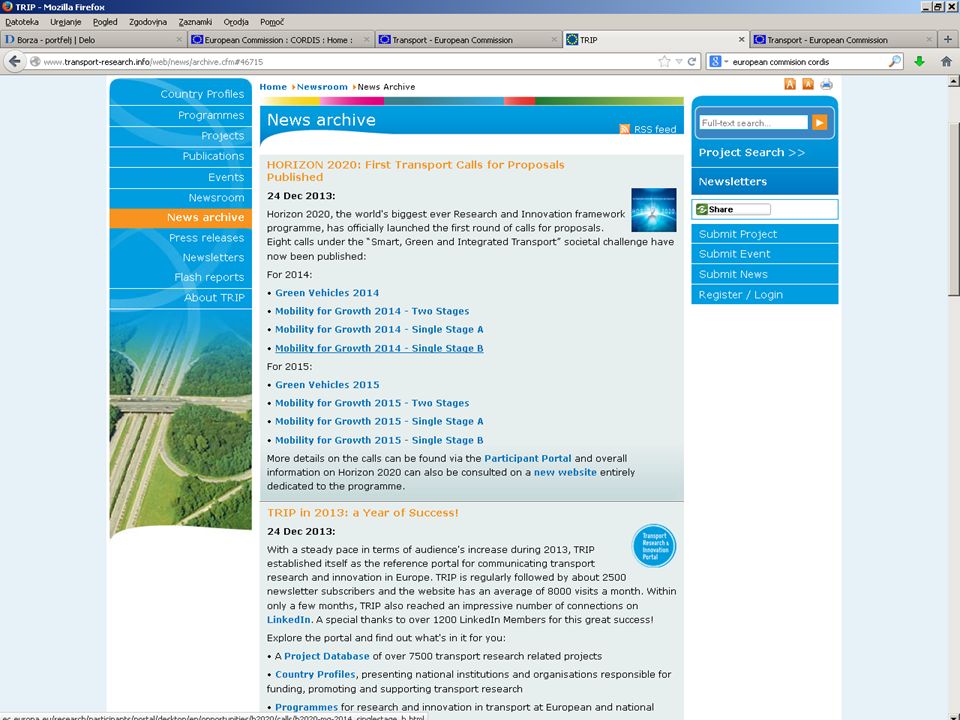Open the Google search engine selector

pos(718,61)
